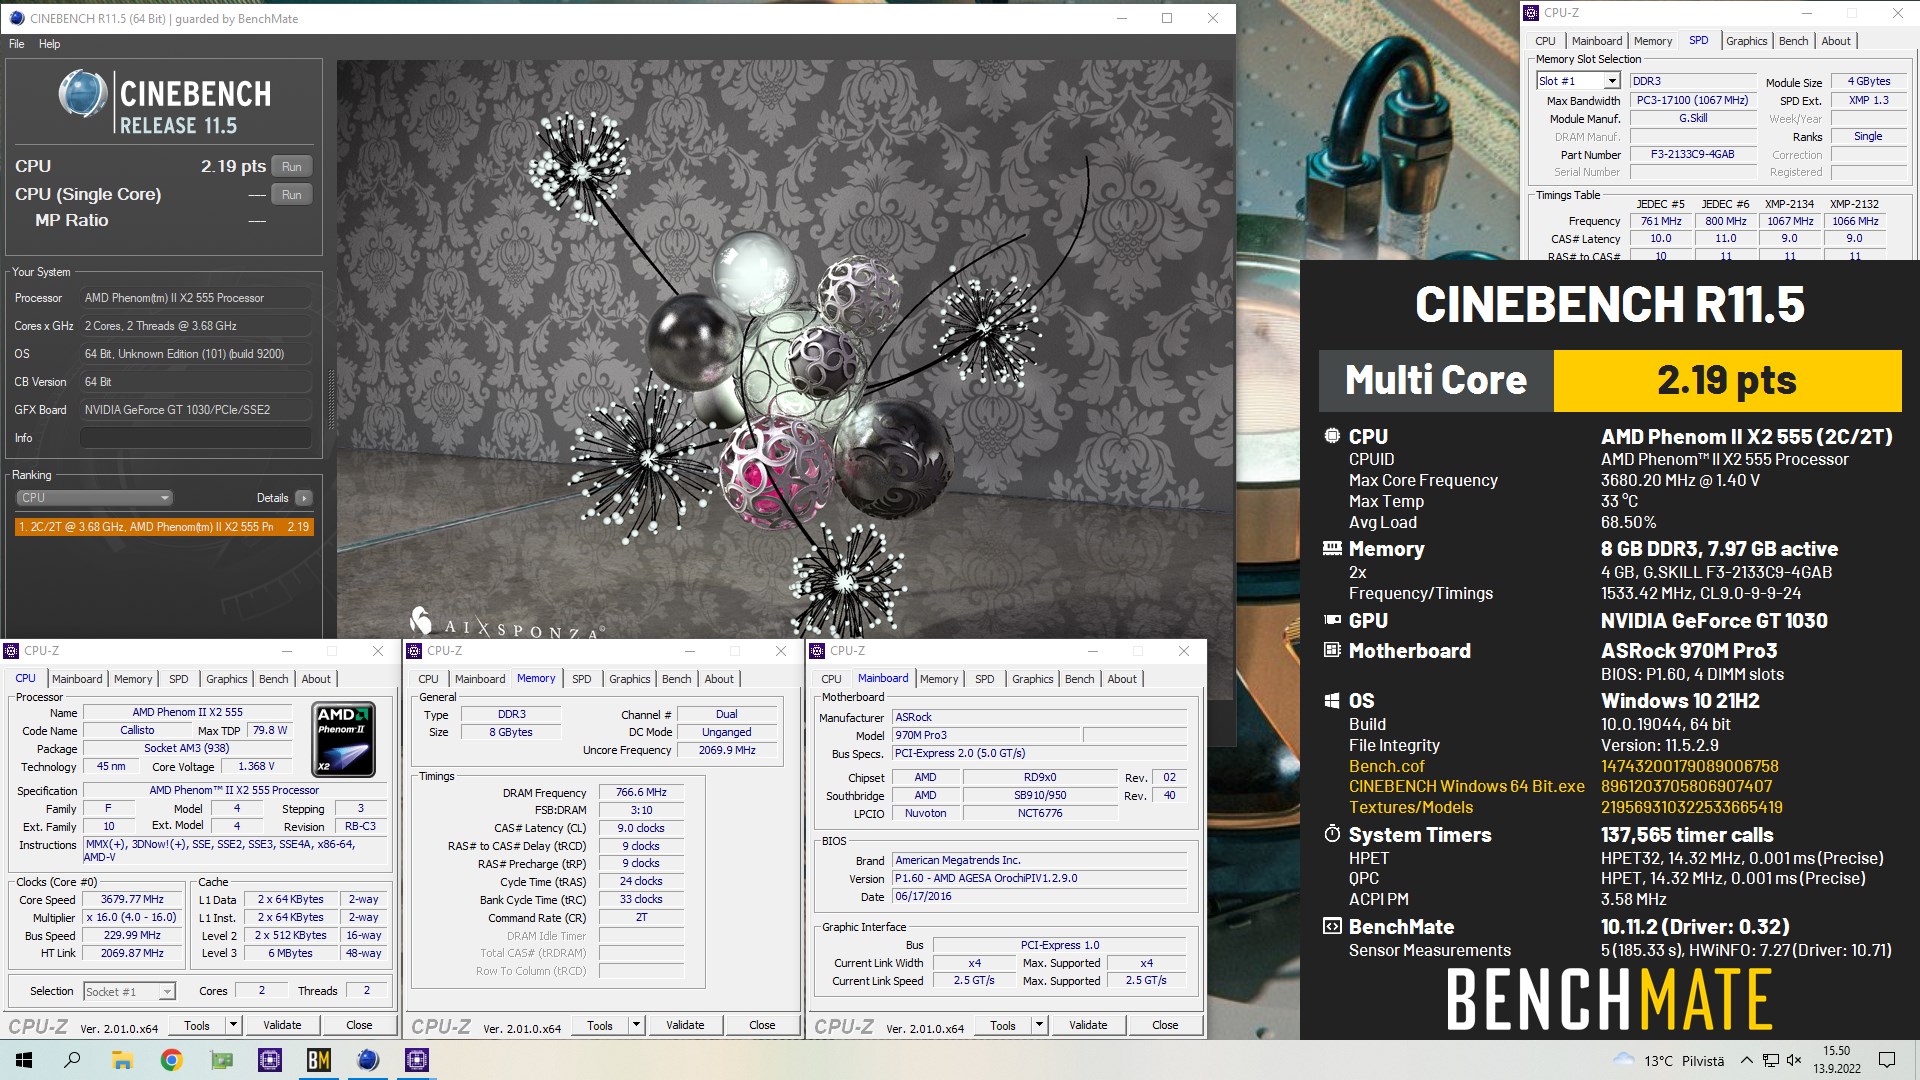Open weather widget showing 13°C Pilvistä
This screenshot has height=1080, width=1920.
pos(1669,1060)
